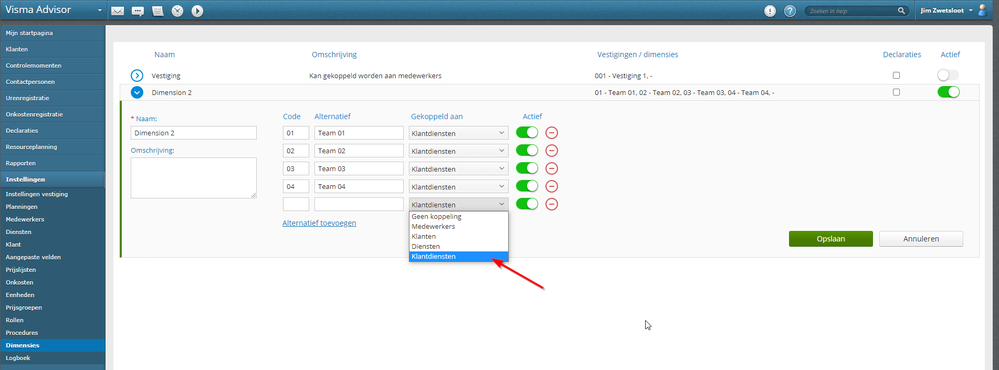Viewport: 999px width, 370px height.
Task: Check Declaraties box for Dimension 2 row
Action: (x=896, y=92)
